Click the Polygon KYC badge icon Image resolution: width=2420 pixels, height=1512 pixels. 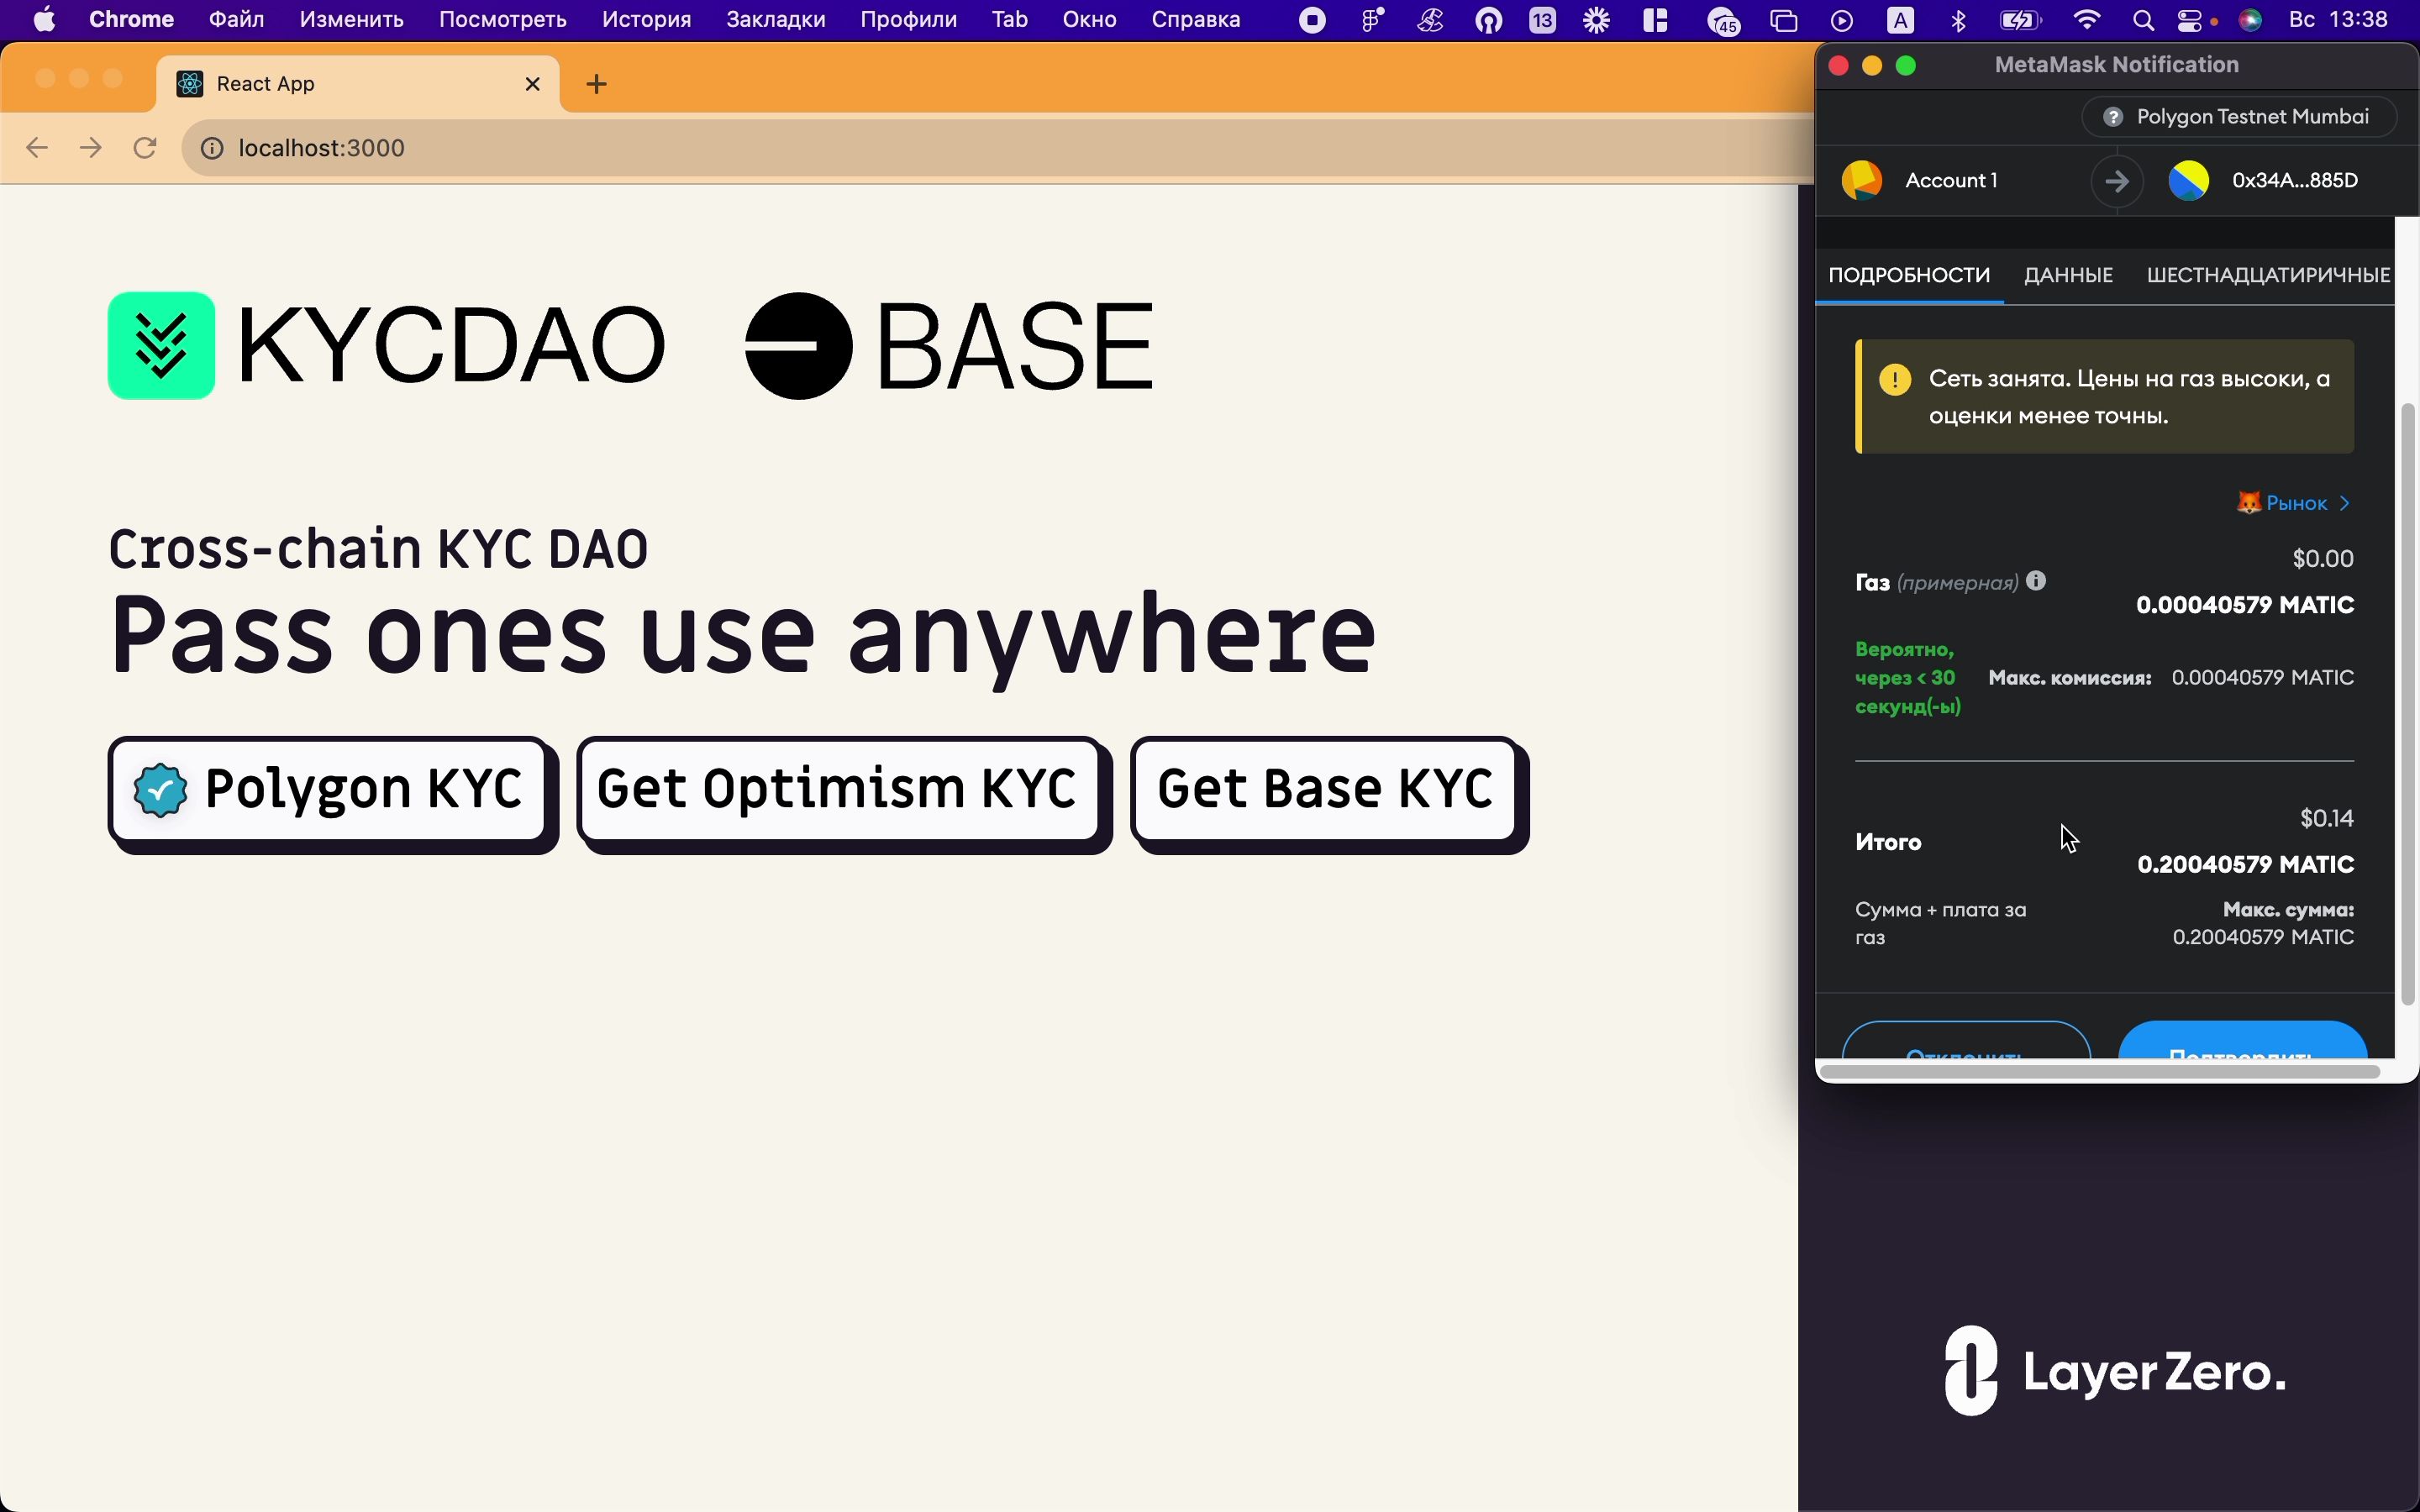point(159,789)
